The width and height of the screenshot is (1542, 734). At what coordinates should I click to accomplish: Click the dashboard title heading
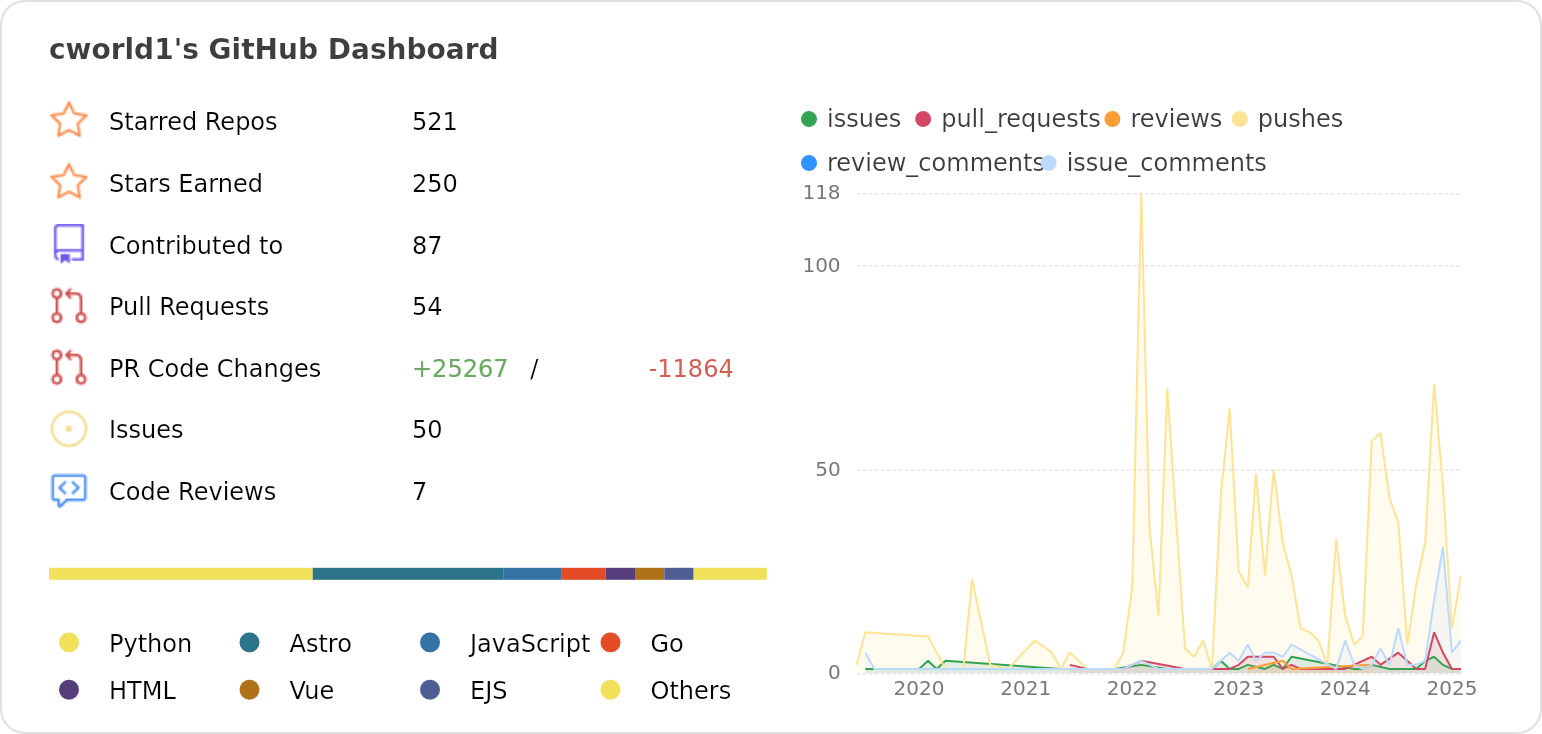pos(273,49)
